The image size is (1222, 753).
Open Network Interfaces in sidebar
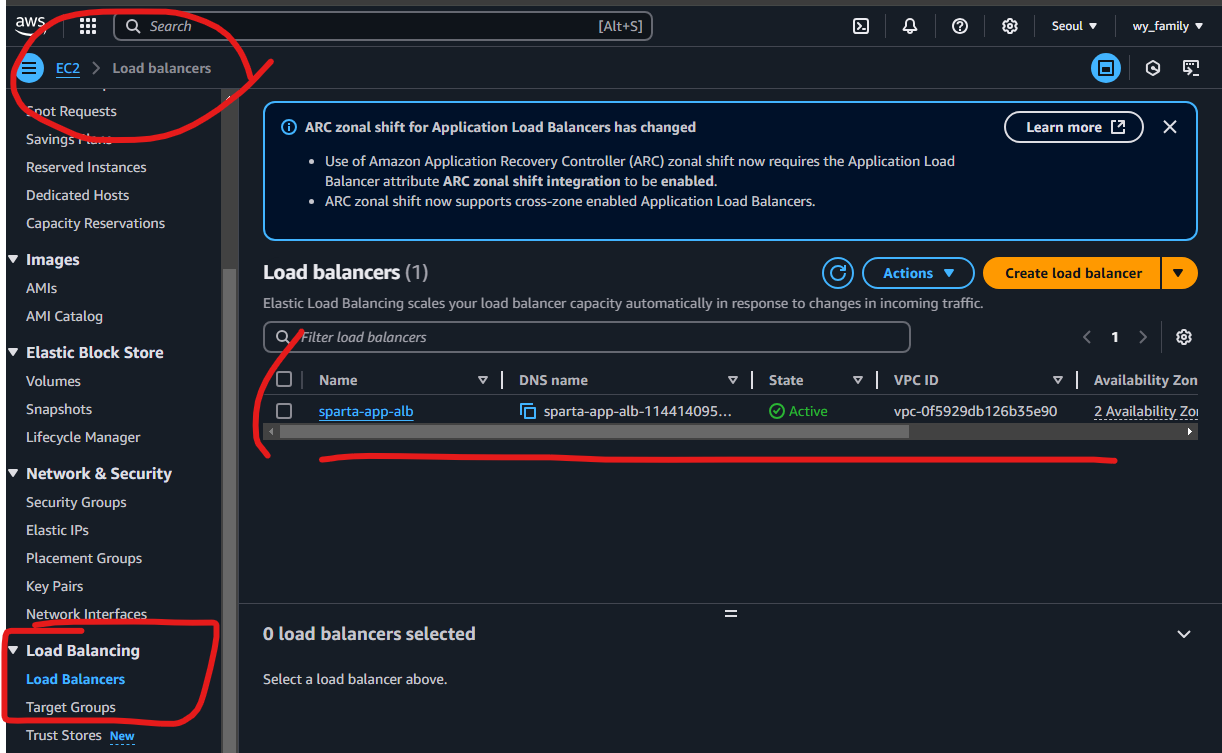(86, 614)
